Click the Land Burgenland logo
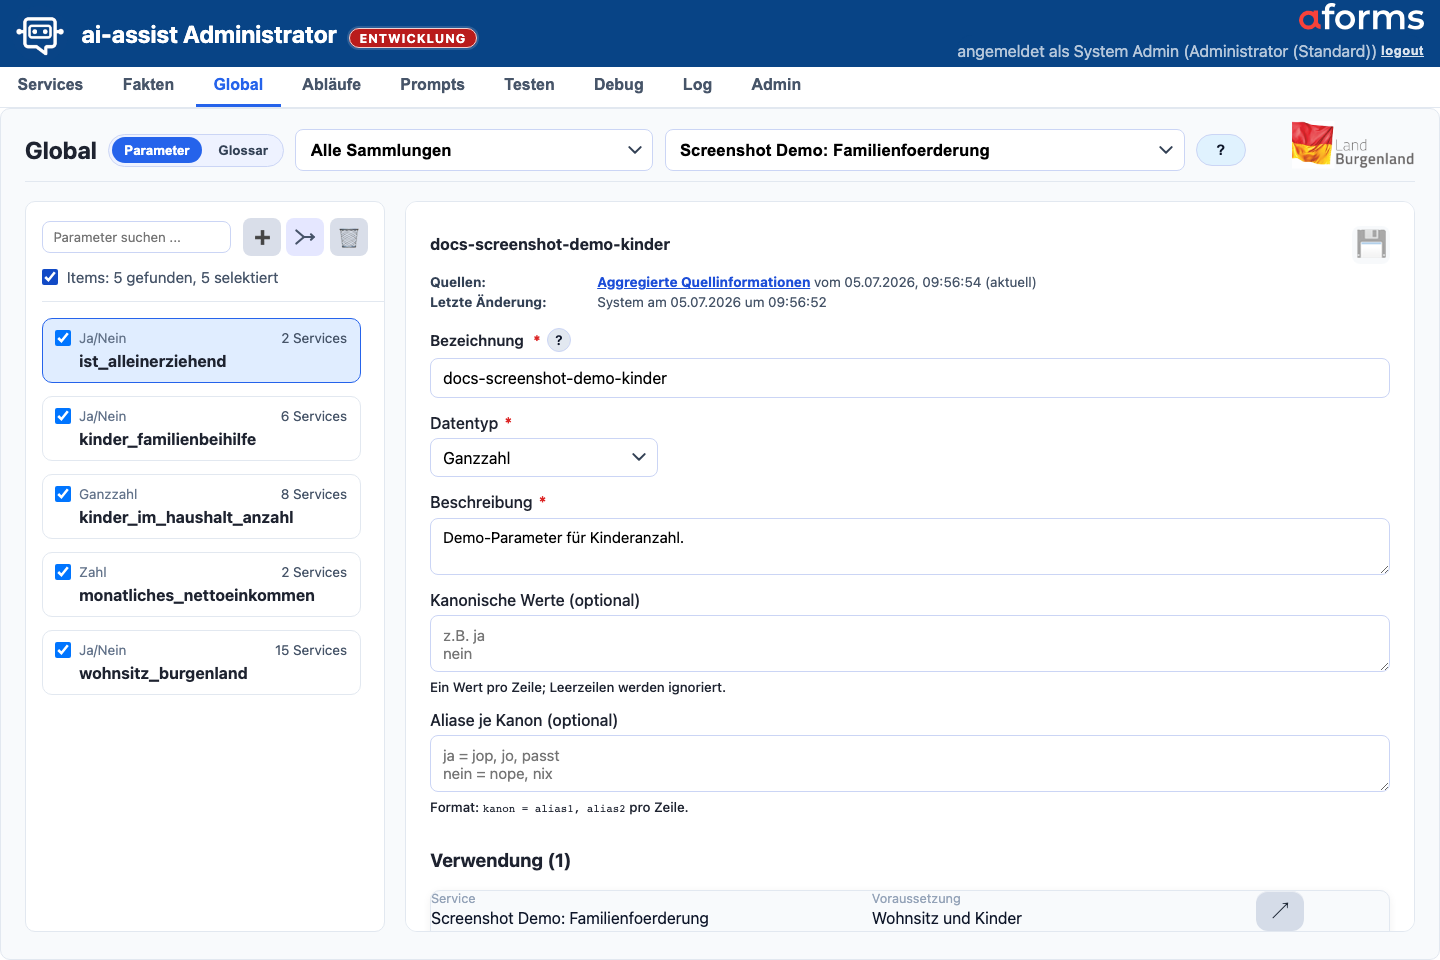Screen dimensions: 1440x960 [x=1353, y=145]
